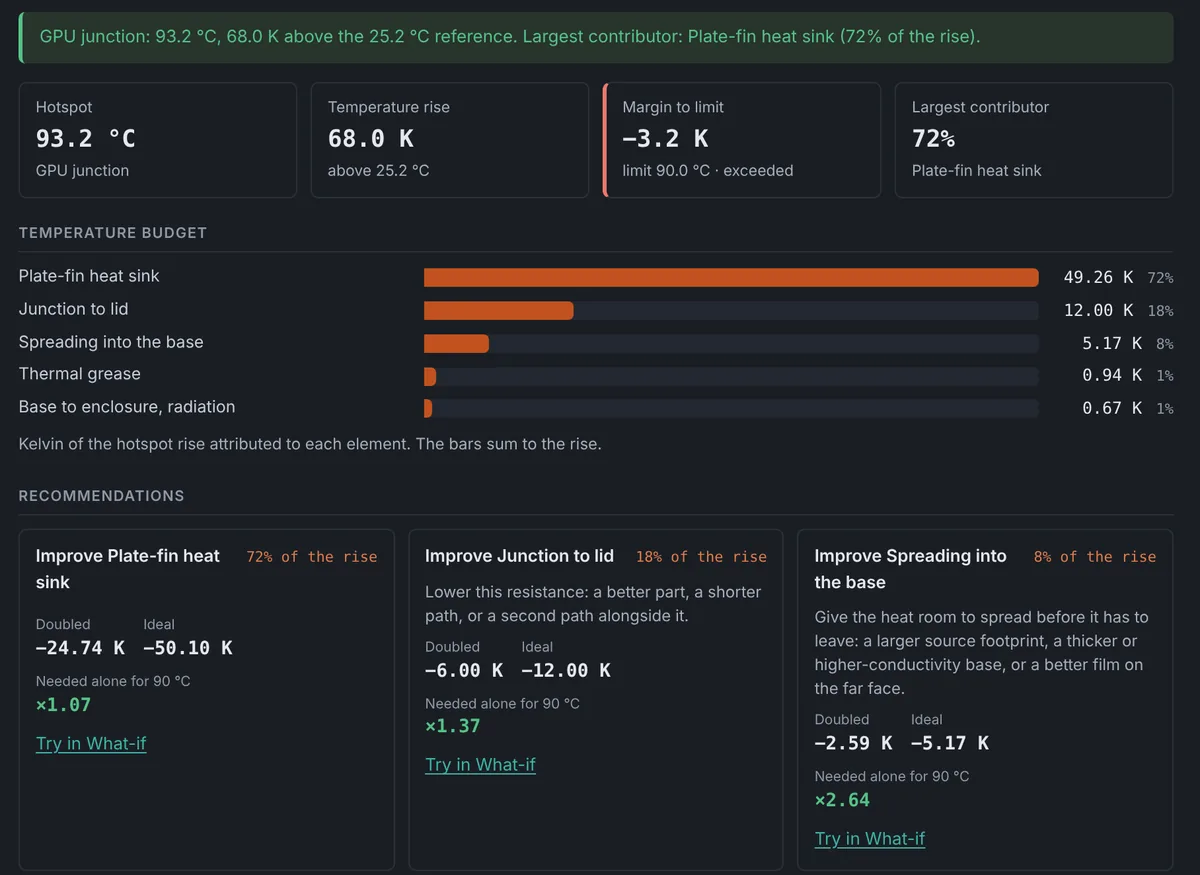Select the Hotspot 93.2 °C card

[x=158, y=140]
